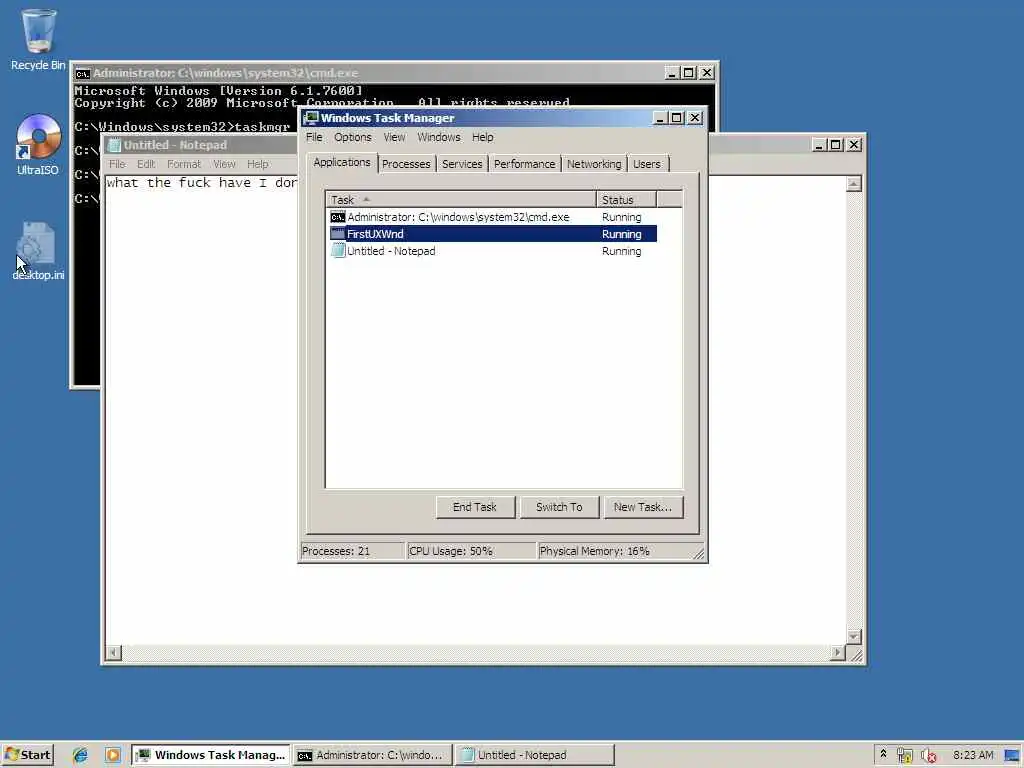Select the FirstUXWnd task row
The height and width of the screenshot is (768, 1024).
(x=492, y=234)
